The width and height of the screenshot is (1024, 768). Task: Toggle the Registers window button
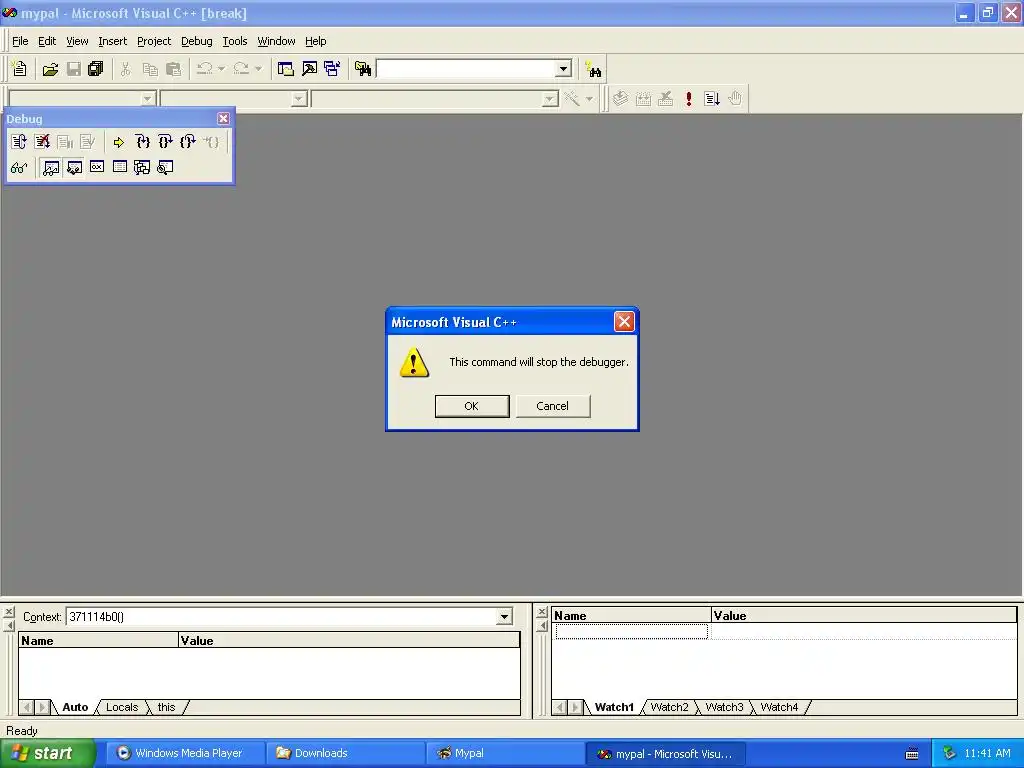coord(97,168)
